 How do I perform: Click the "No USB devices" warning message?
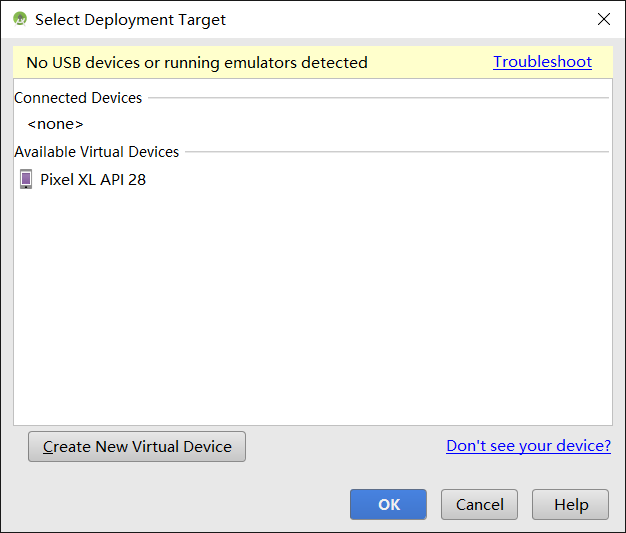pyautogui.click(x=197, y=62)
